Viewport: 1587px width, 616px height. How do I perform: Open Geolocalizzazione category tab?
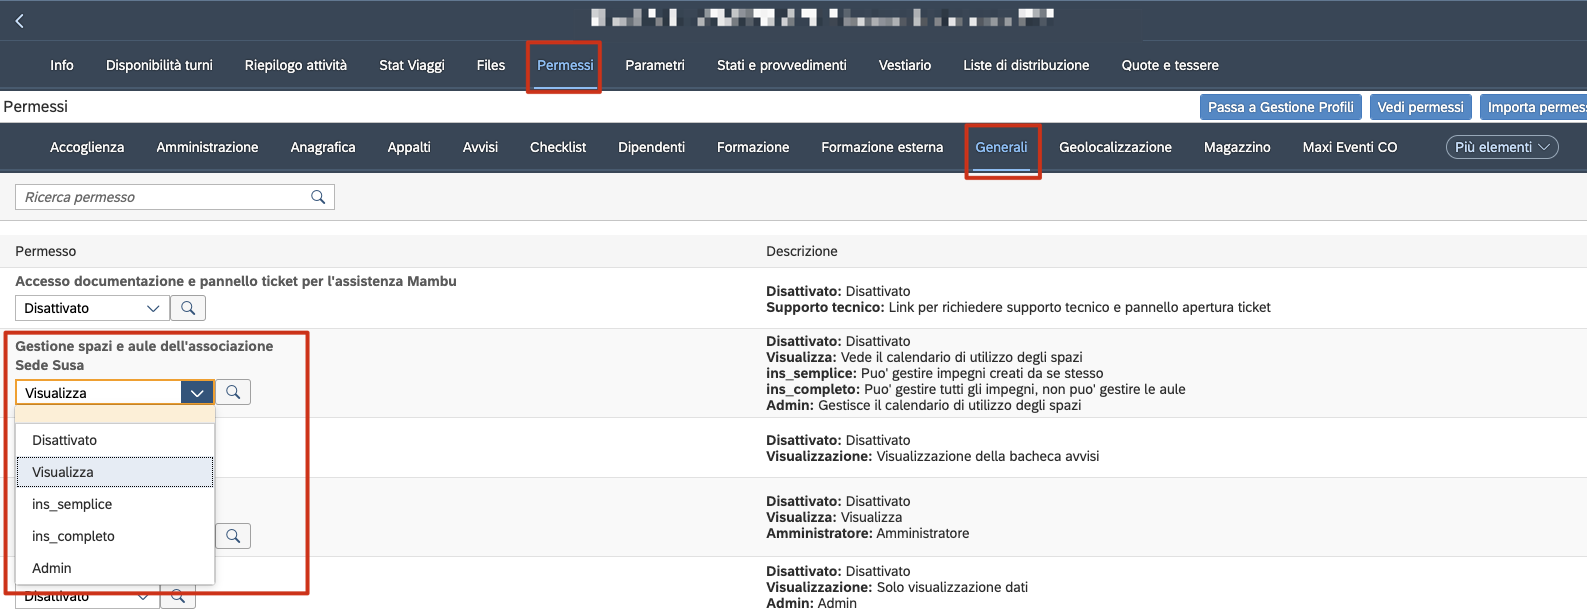click(1115, 147)
